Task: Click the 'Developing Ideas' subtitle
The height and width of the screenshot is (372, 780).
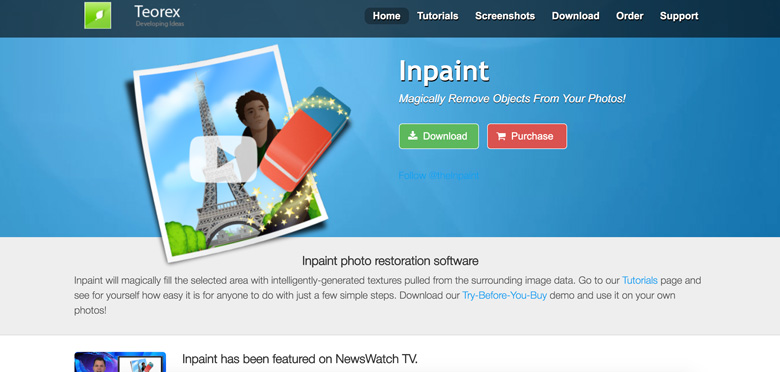Action: [160, 24]
